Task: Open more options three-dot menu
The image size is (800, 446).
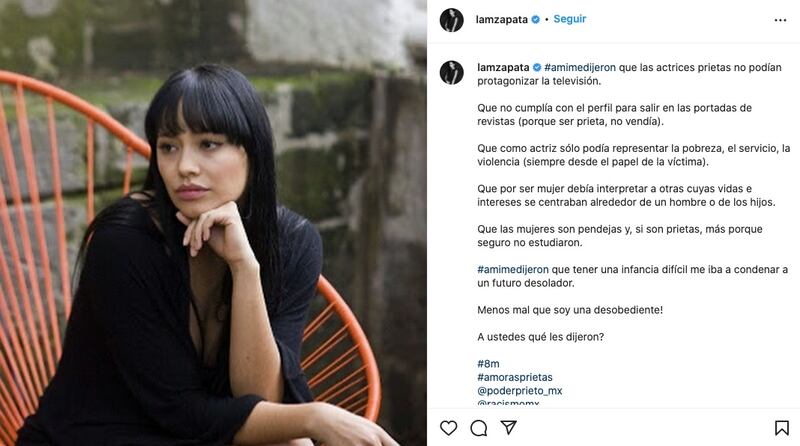Action: coord(780,20)
